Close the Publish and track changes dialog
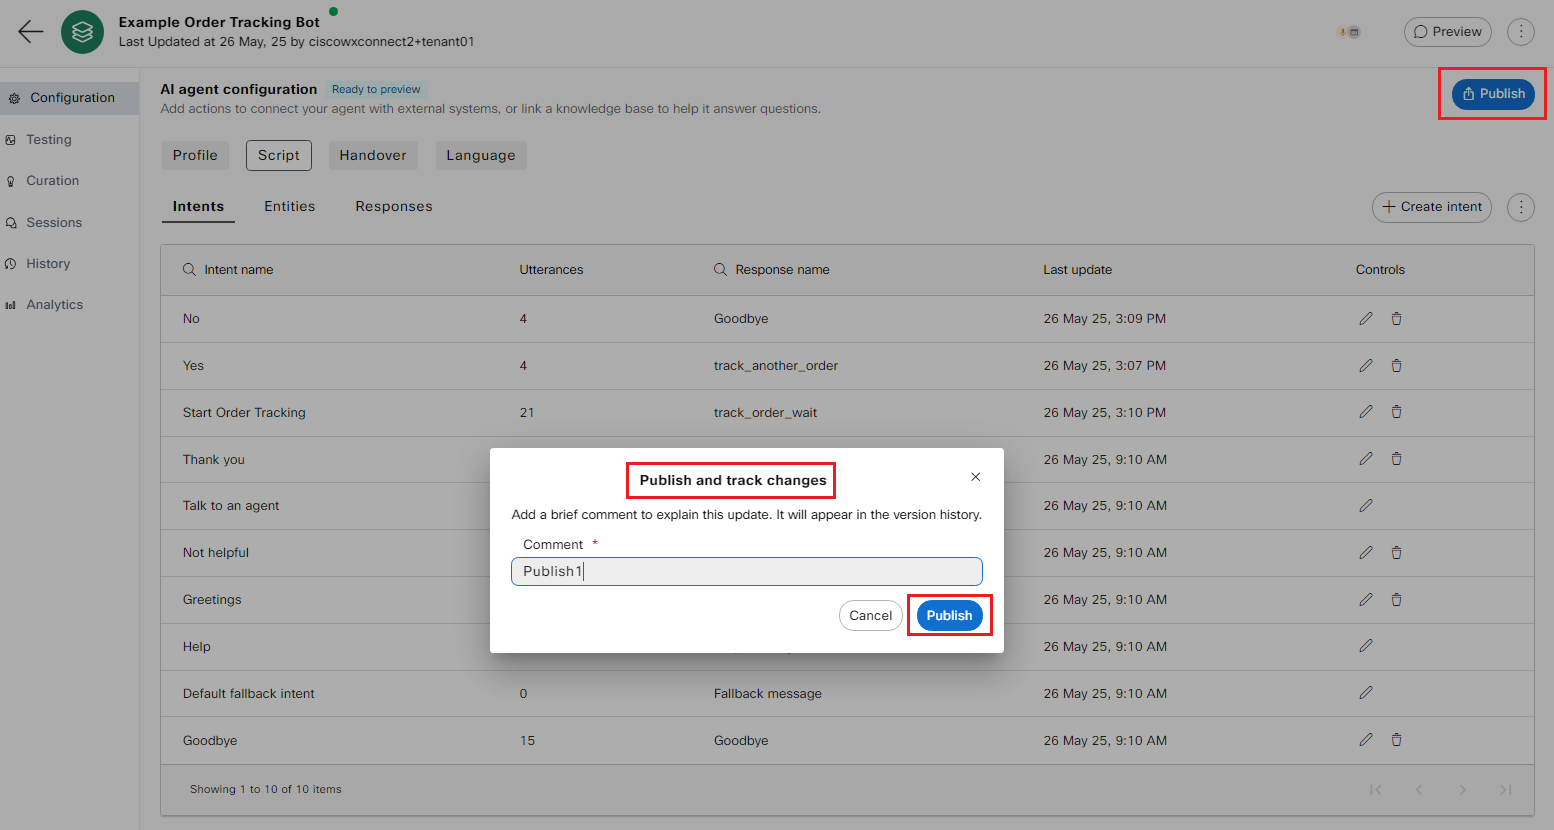This screenshot has width=1554, height=830. point(975,477)
